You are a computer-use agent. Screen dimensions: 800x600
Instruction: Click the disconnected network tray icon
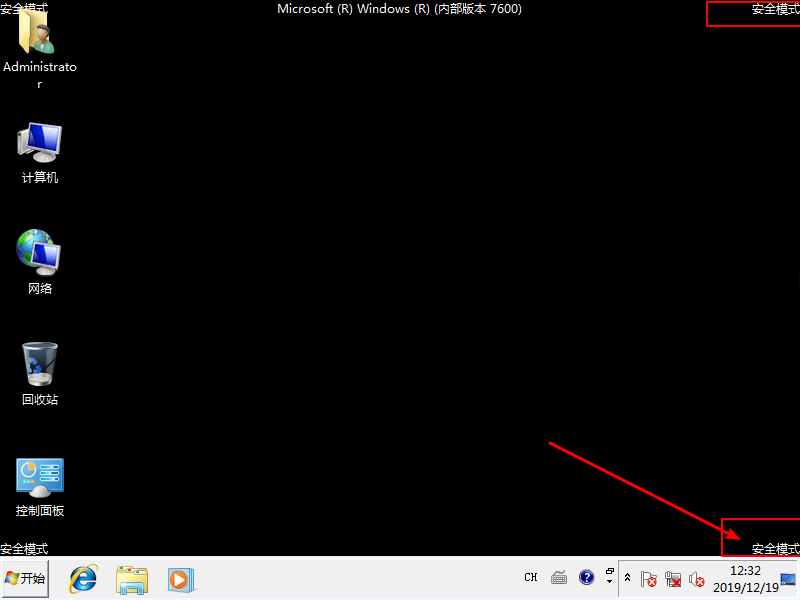pos(673,578)
